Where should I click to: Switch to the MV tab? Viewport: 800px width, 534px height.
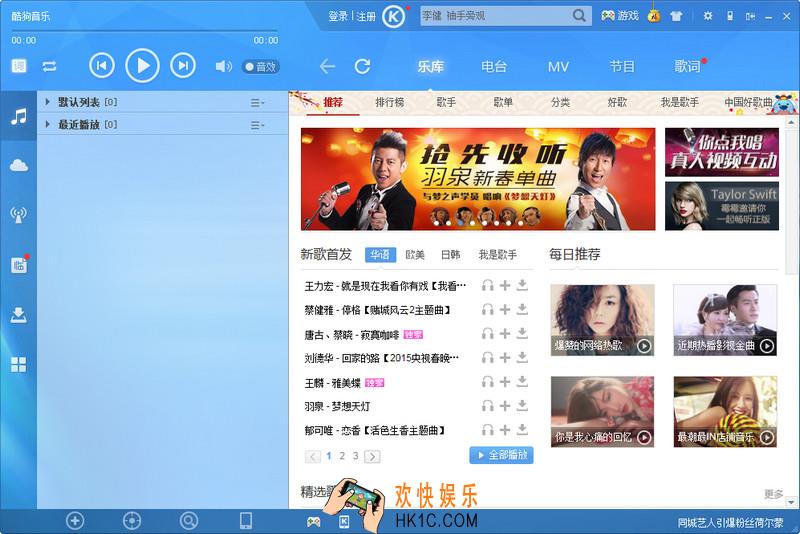click(x=558, y=67)
